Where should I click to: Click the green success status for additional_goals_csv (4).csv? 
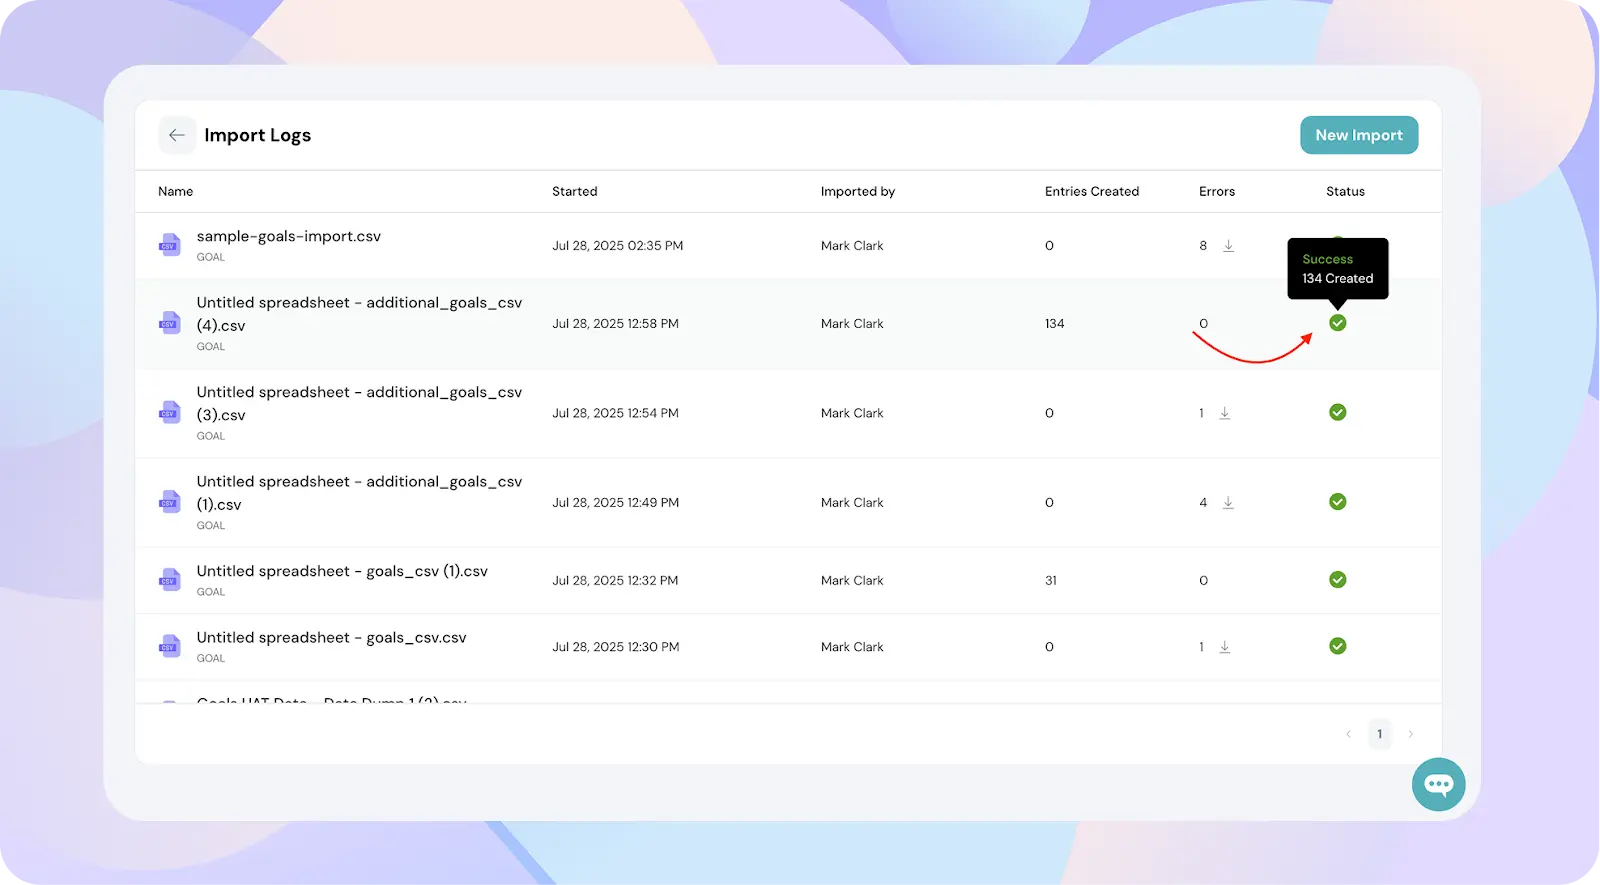1337,323
